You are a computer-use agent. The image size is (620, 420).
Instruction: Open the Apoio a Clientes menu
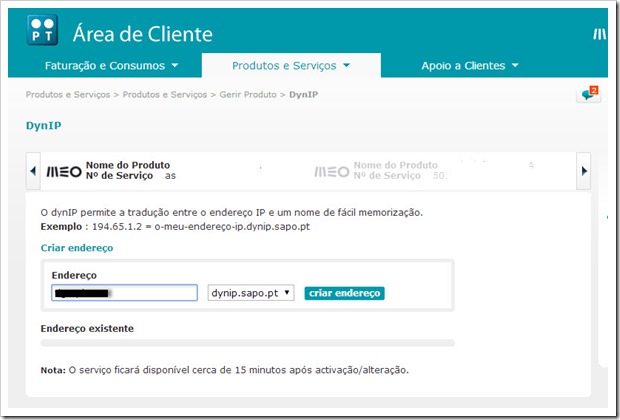tap(470, 66)
